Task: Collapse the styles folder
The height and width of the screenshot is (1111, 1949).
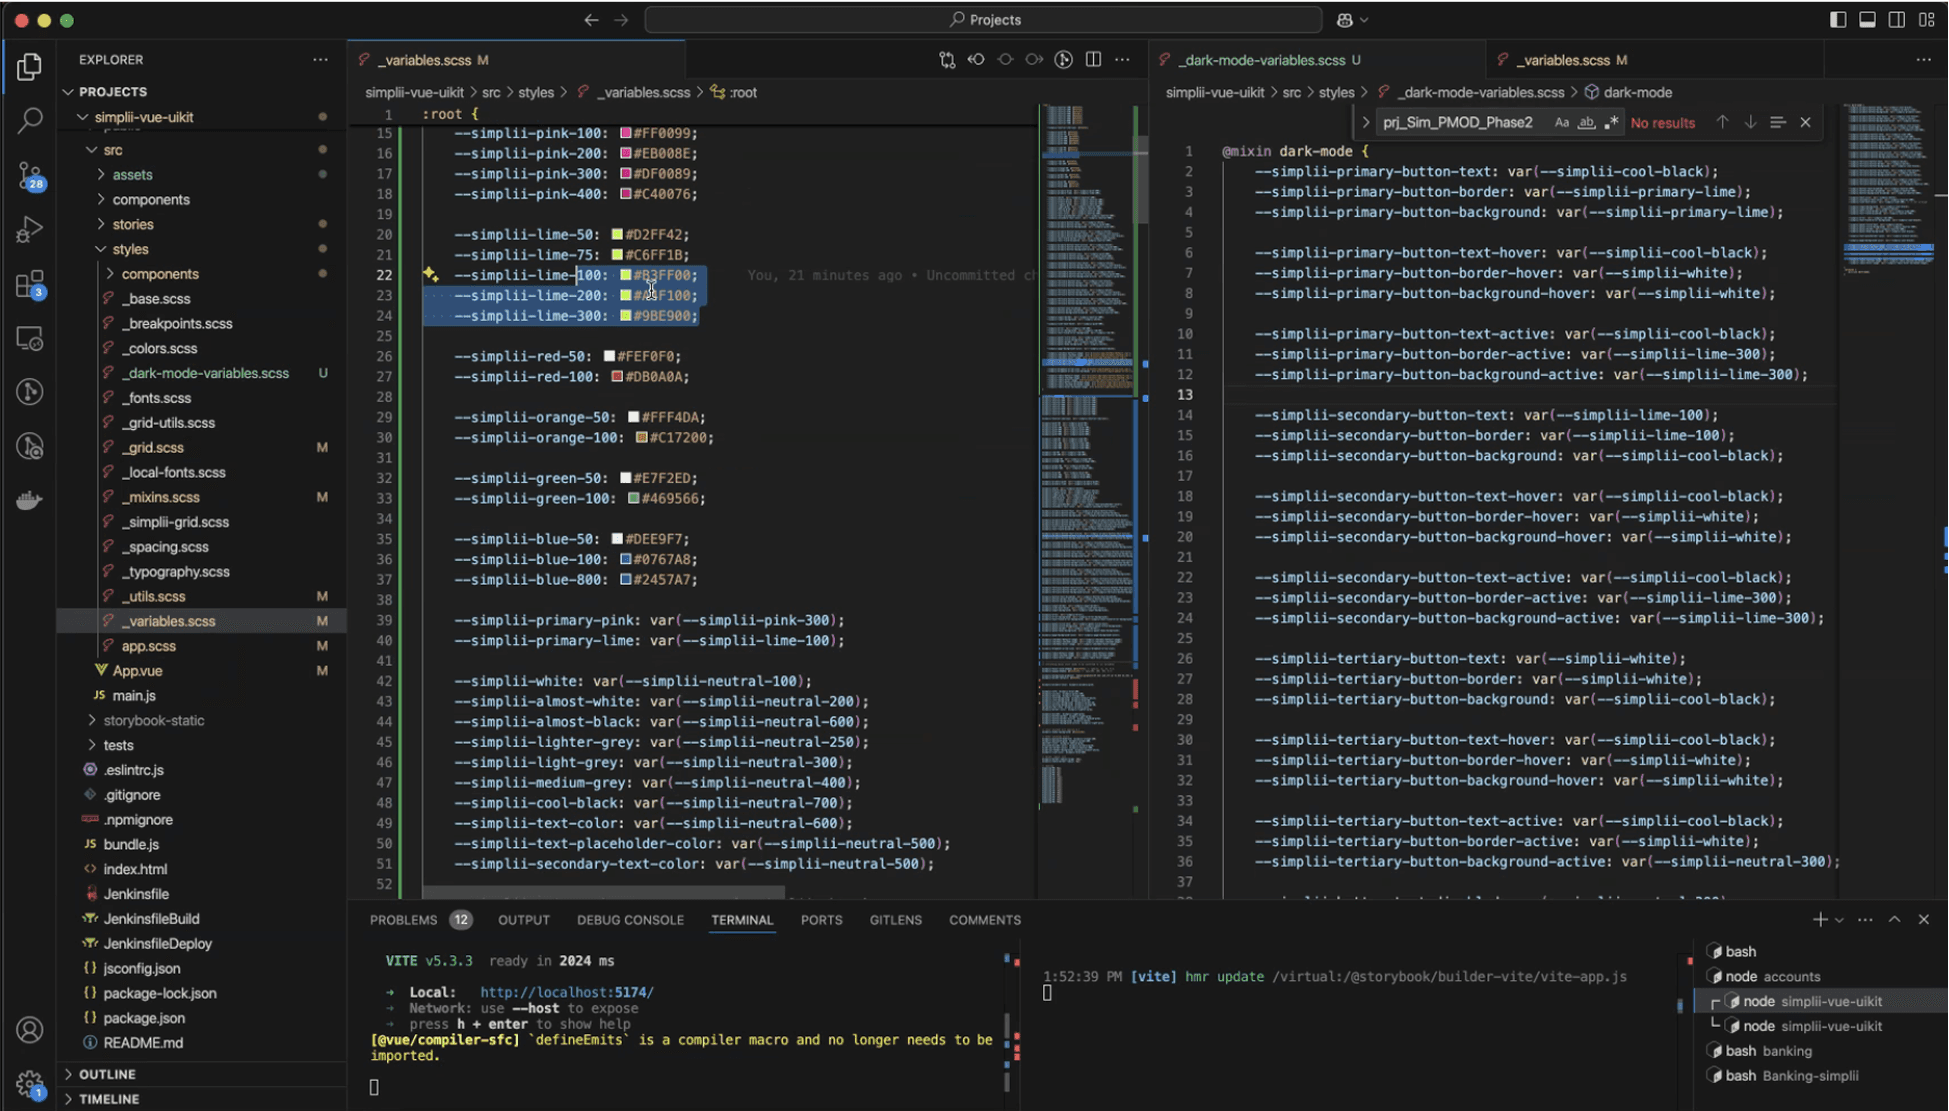Action: click(x=101, y=249)
